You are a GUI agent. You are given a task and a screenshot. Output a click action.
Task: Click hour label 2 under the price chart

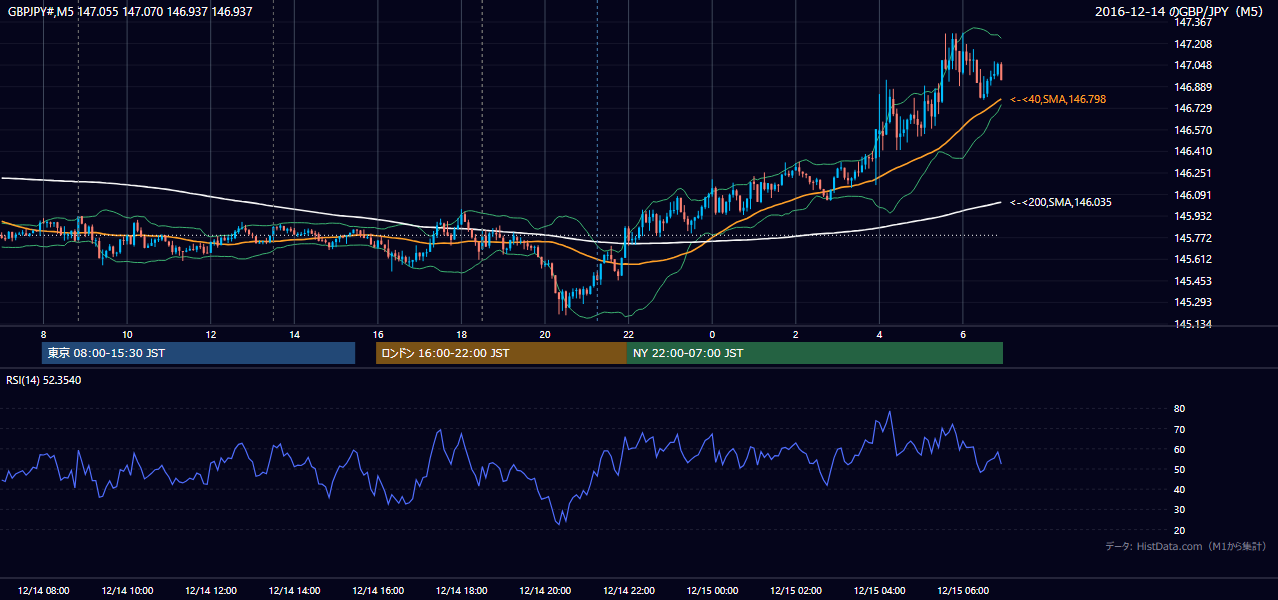(796, 334)
